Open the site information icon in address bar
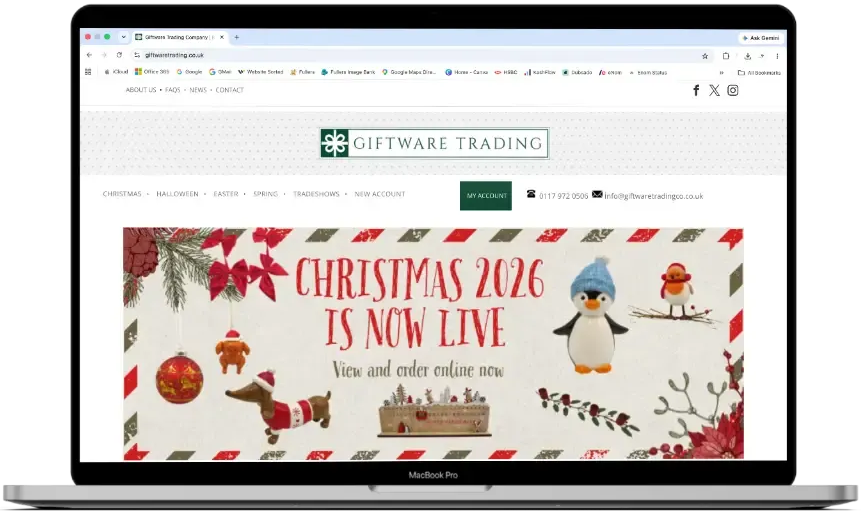 (137, 55)
